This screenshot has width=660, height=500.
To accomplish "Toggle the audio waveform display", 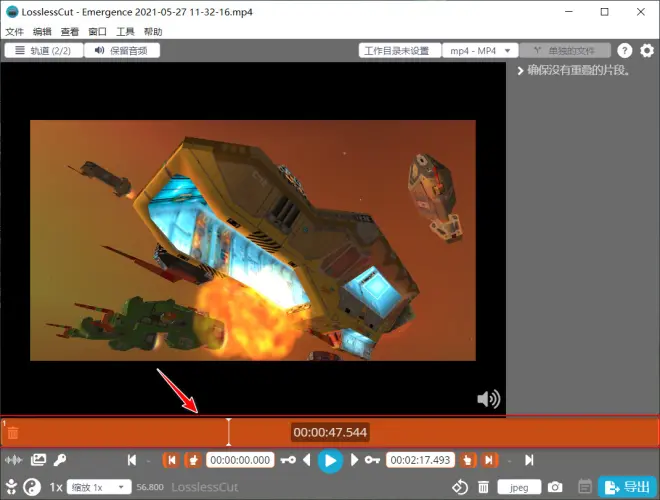I will click(x=13, y=460).
